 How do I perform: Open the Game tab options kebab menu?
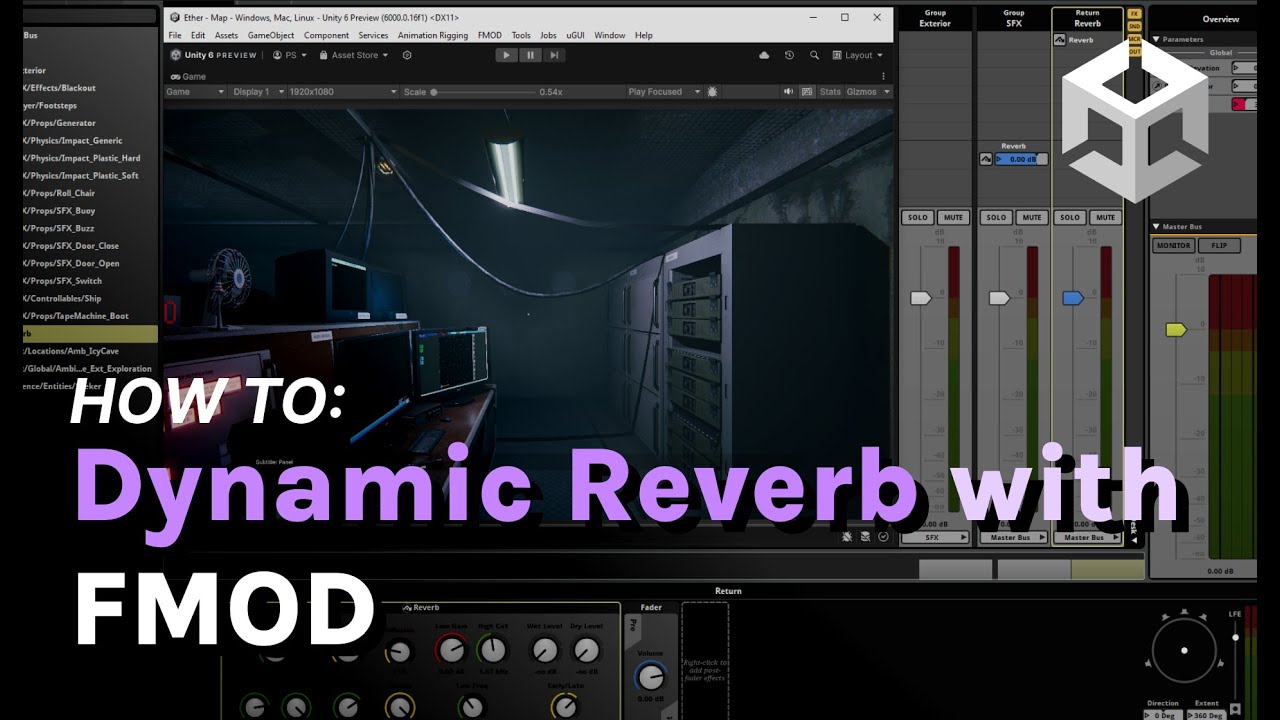coord(883,76)
